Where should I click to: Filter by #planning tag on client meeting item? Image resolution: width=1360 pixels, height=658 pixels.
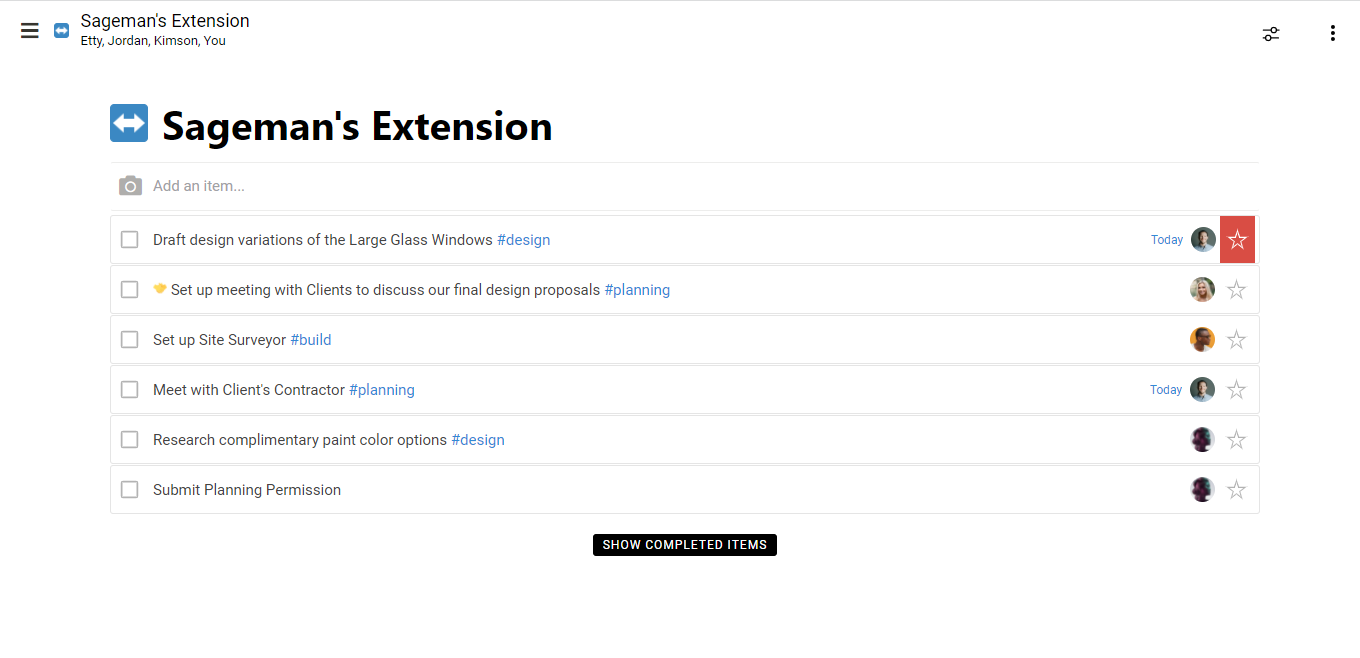coord(637,290)
